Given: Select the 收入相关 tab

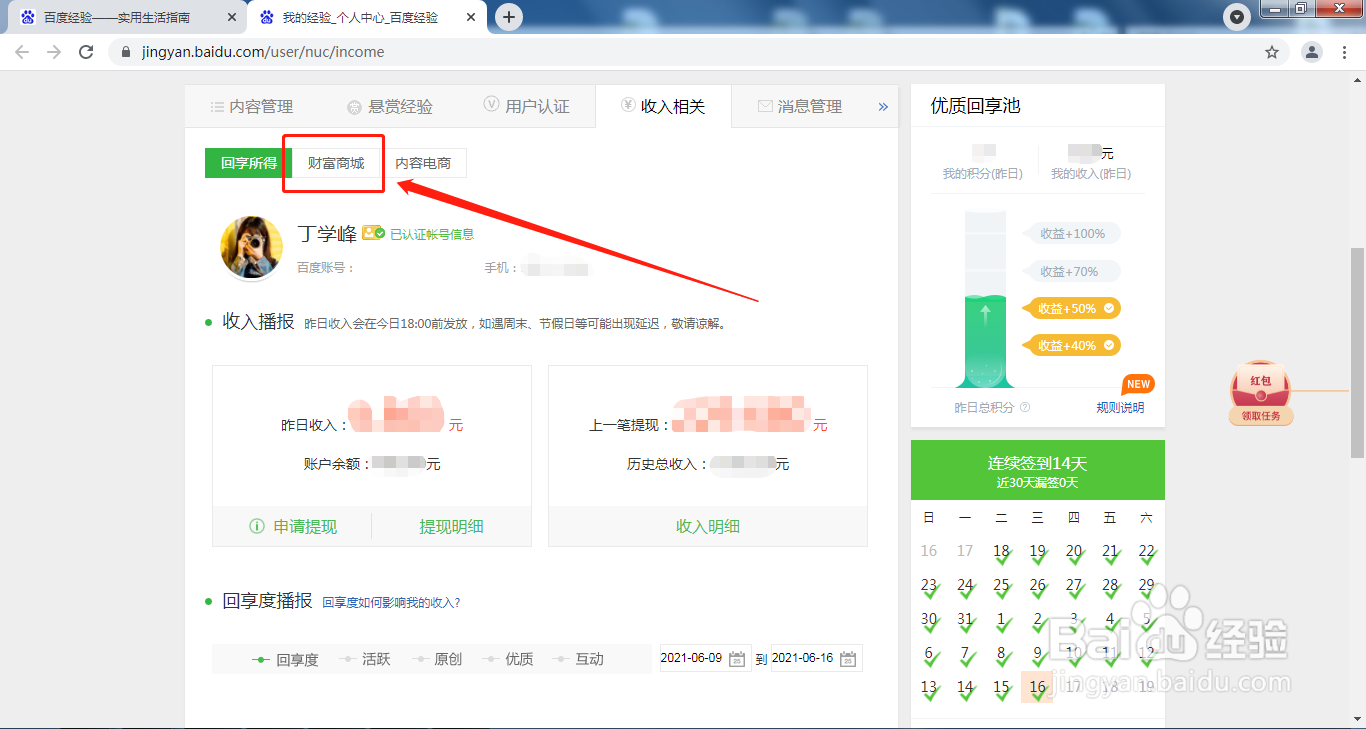Looking at the screenshot, I should coord(663,106).
